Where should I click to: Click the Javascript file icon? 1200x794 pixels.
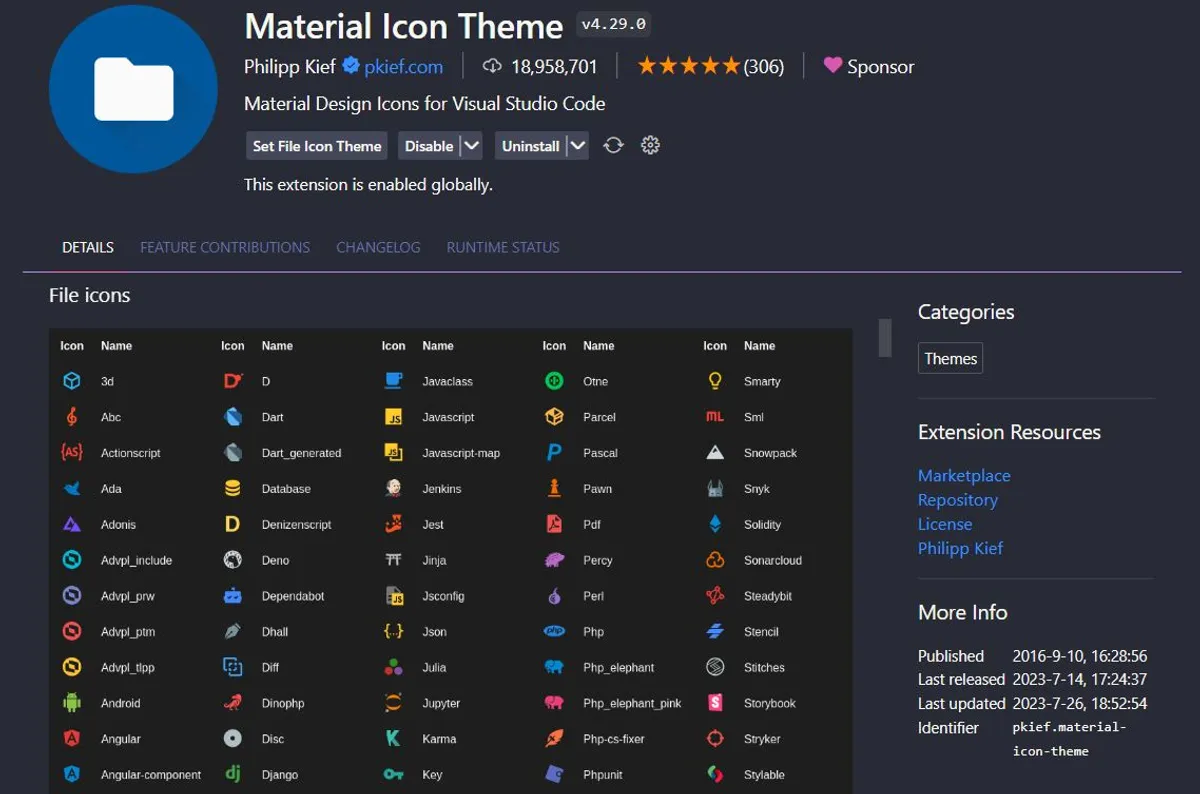pos(394,417)
